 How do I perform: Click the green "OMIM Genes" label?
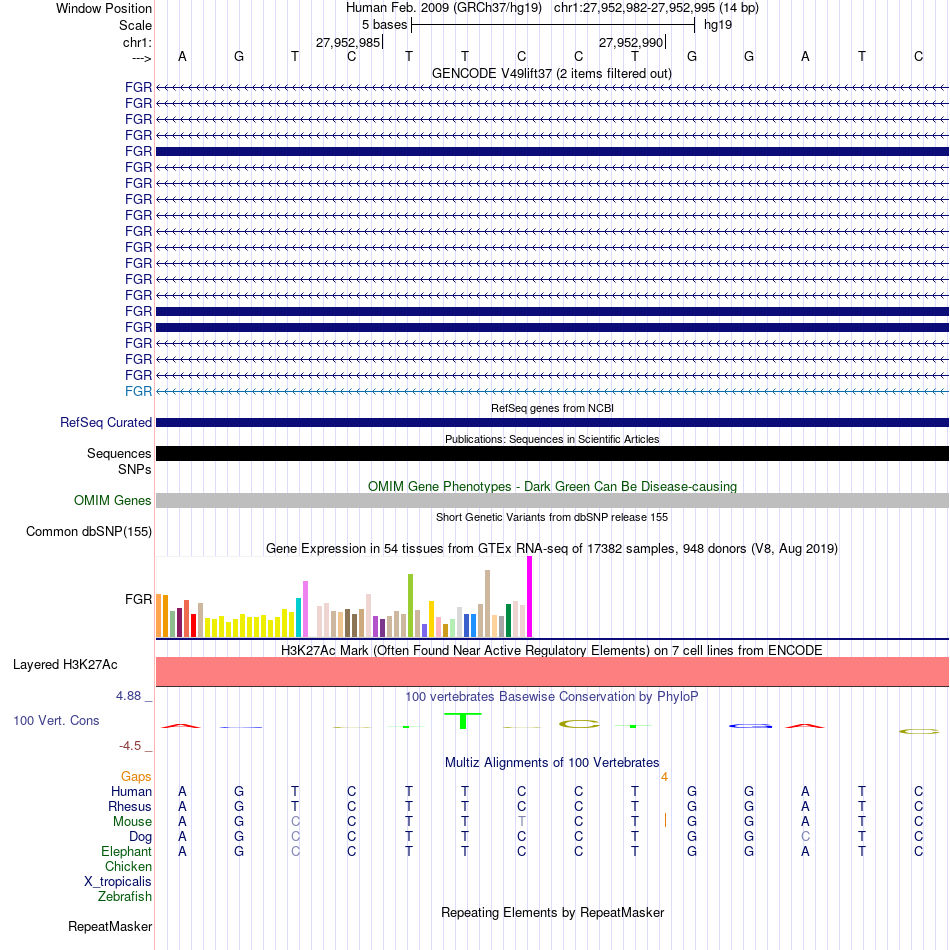(x=113, y=500)
